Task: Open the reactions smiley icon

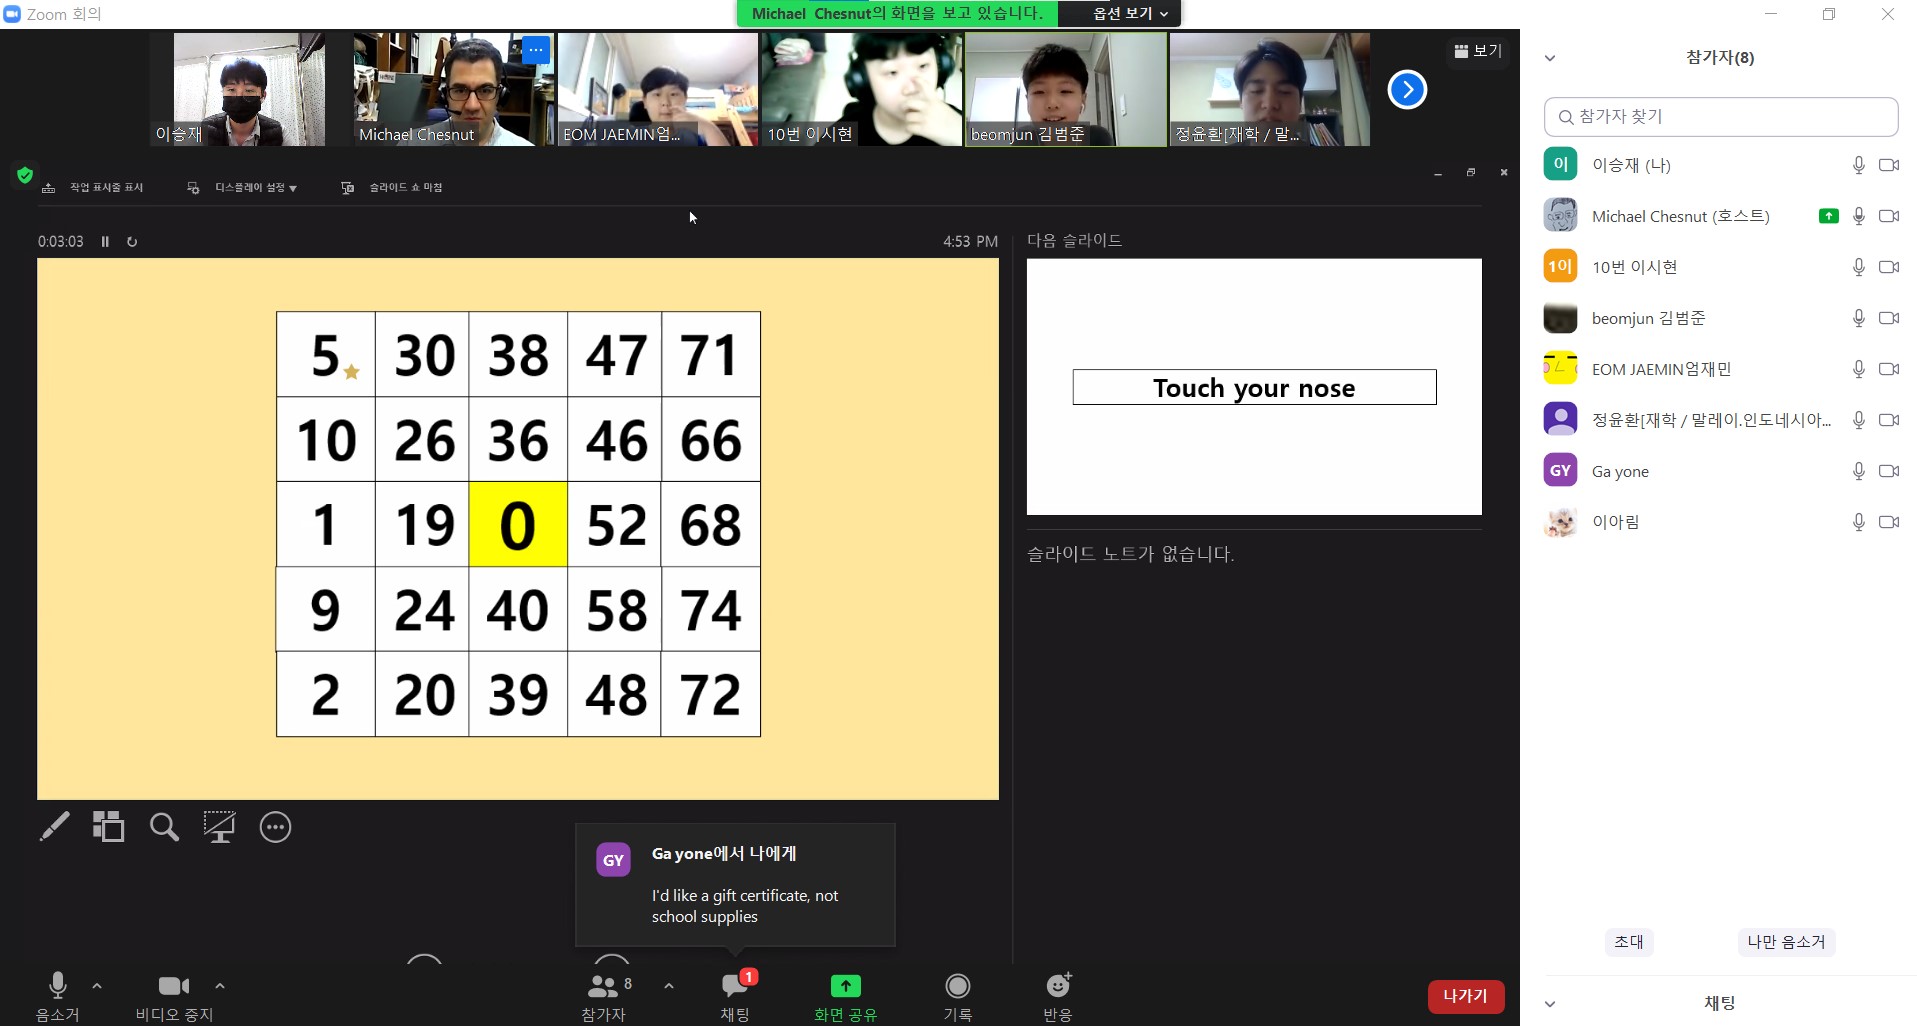Action: pyautogui.click(x=1058, y=986)
